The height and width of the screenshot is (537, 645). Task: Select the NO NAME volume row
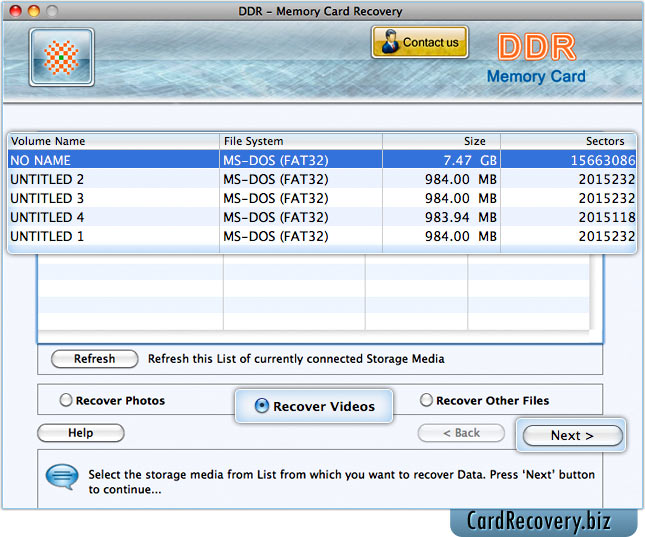(322, 160)
